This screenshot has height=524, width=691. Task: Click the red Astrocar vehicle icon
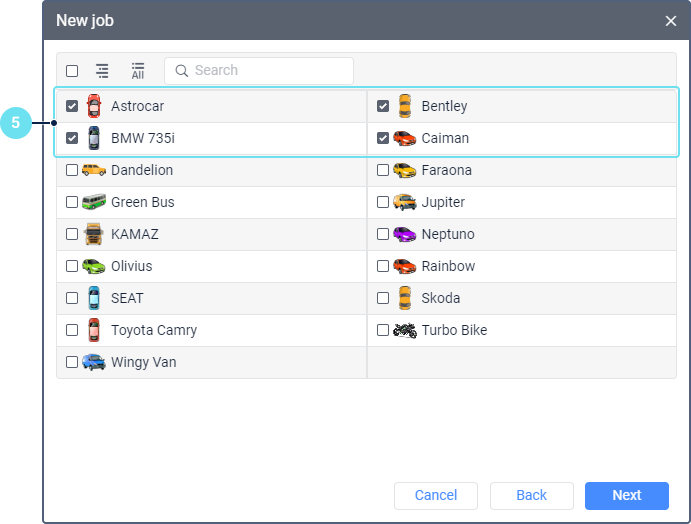pyautogui.click(x=94, y=106)
